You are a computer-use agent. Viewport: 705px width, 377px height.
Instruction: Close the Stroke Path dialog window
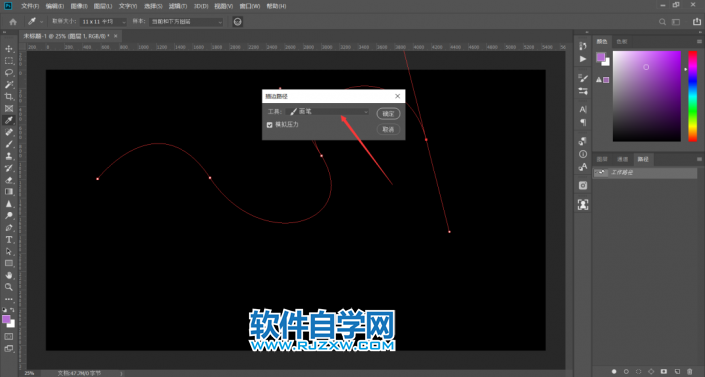(397, 96)
